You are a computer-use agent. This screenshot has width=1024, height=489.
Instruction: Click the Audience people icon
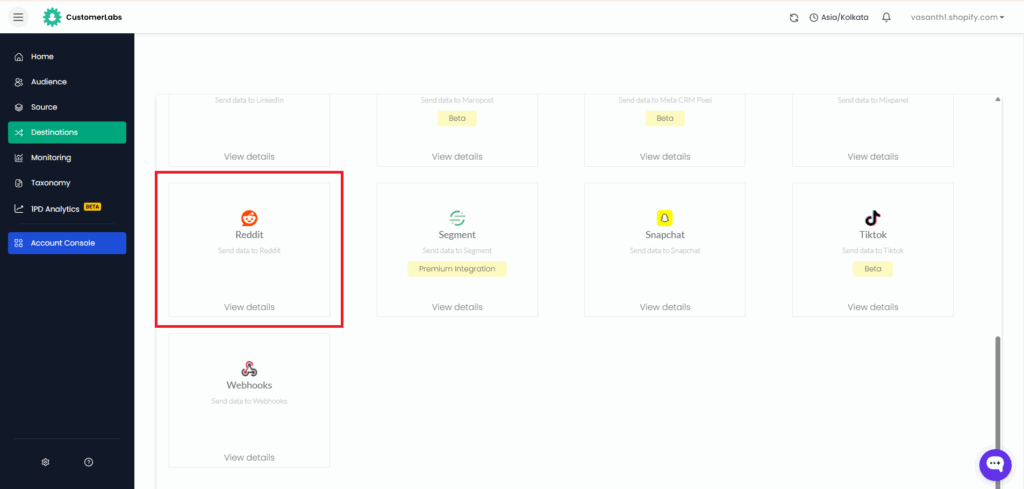point(19,82)
